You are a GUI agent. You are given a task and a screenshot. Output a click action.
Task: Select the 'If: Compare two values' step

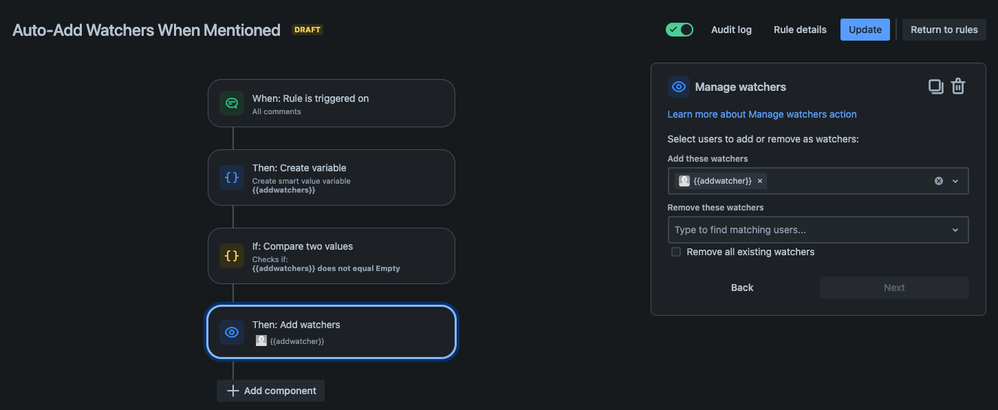331,256
